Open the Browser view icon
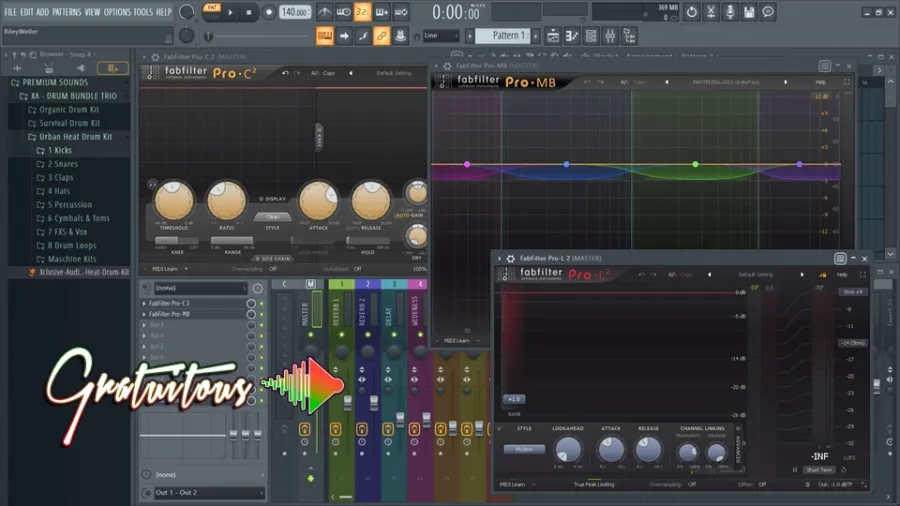 629,36
